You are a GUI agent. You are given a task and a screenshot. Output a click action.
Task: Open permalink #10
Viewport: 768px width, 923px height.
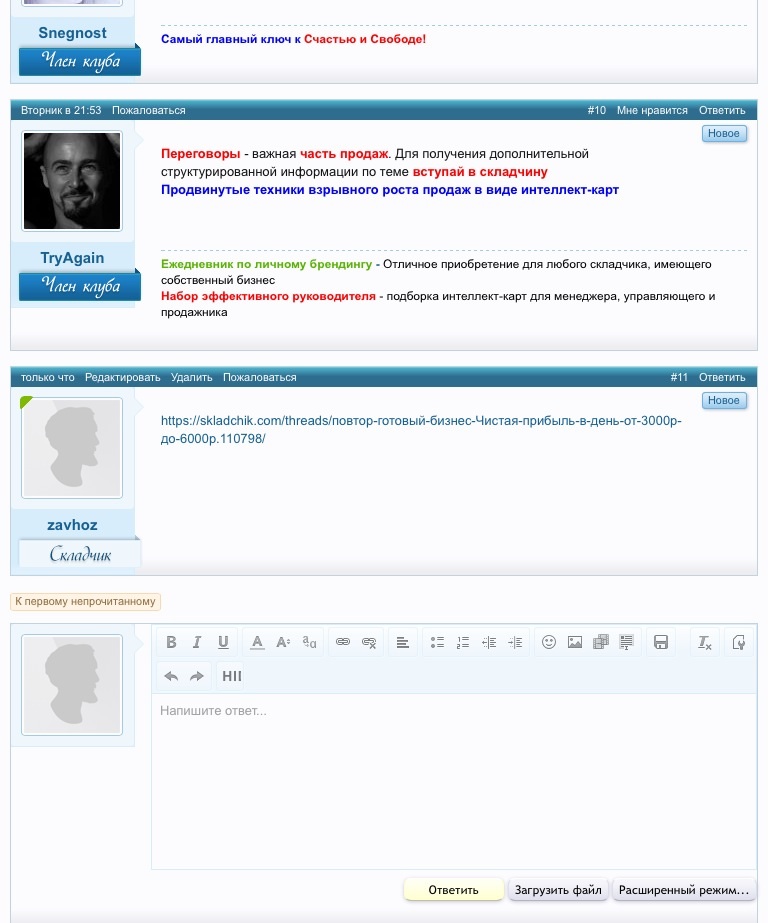[x=597, y=111]
